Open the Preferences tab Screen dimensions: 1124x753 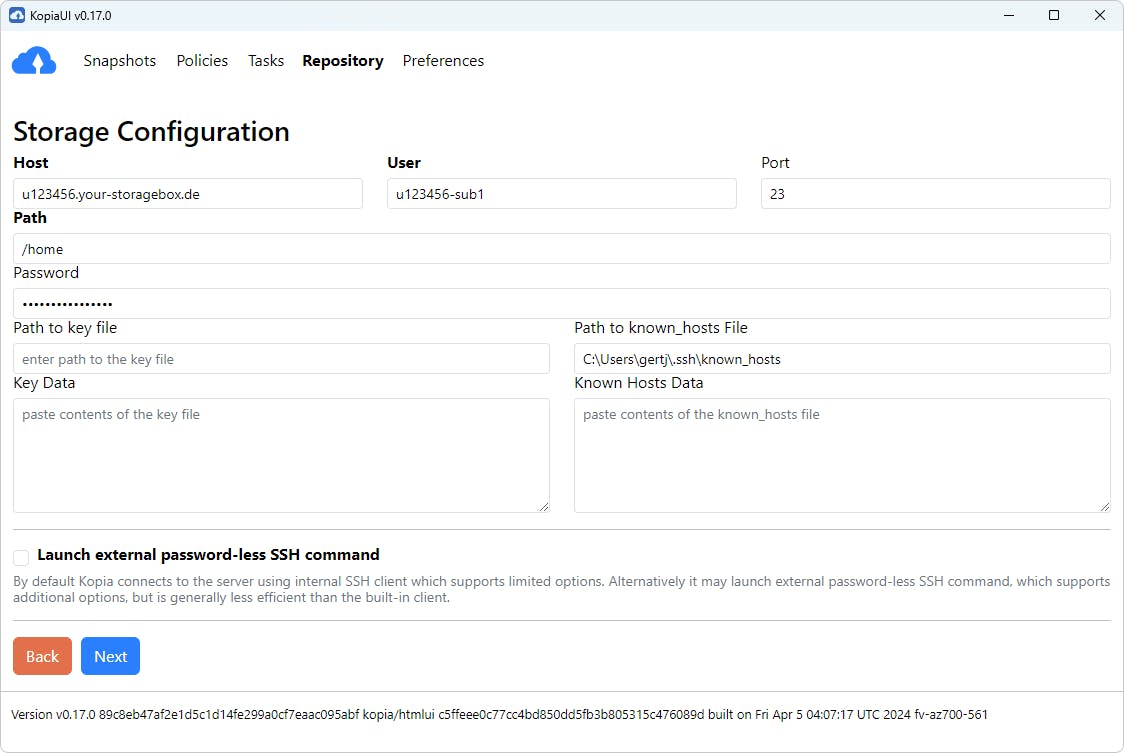pos(443,61)
